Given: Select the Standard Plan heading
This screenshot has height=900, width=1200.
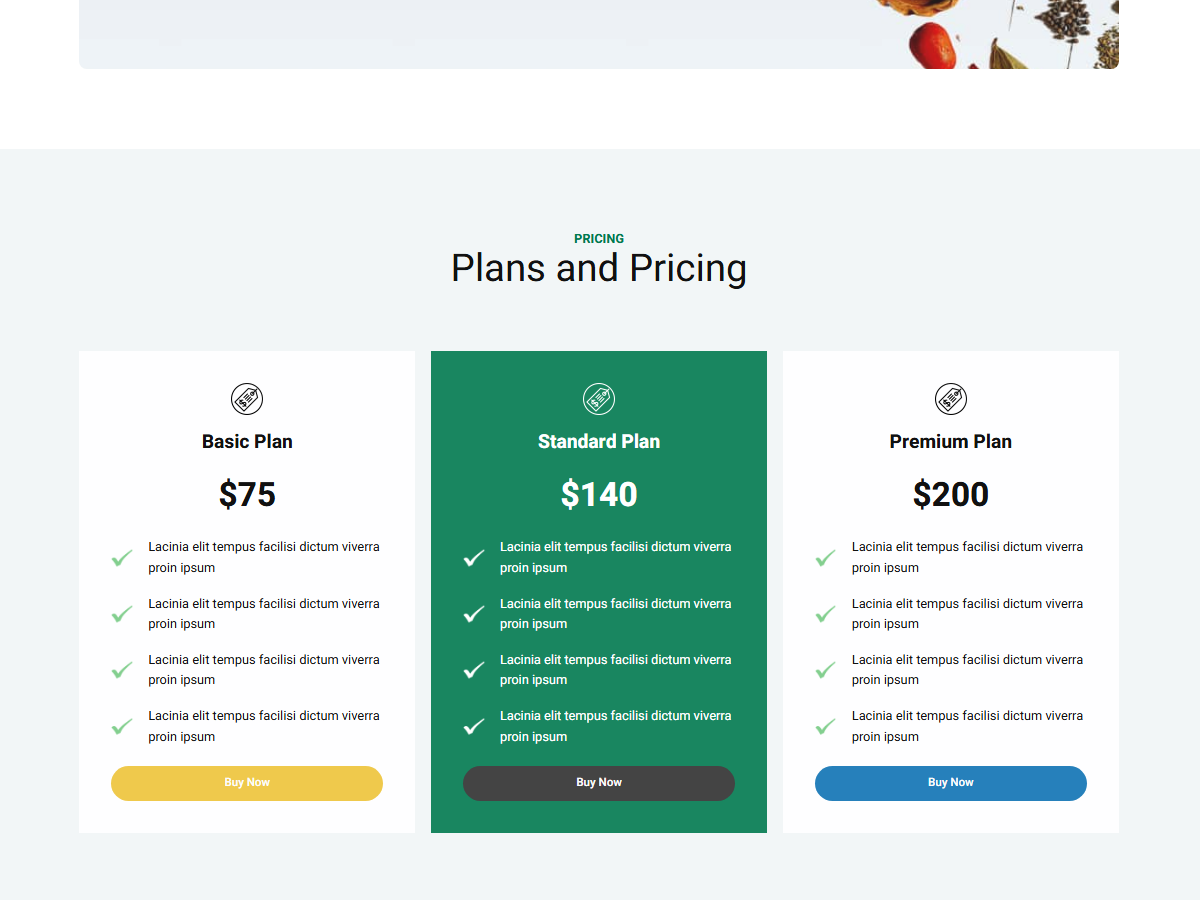Looking at the screenshot, I should [x=599, y=441].
